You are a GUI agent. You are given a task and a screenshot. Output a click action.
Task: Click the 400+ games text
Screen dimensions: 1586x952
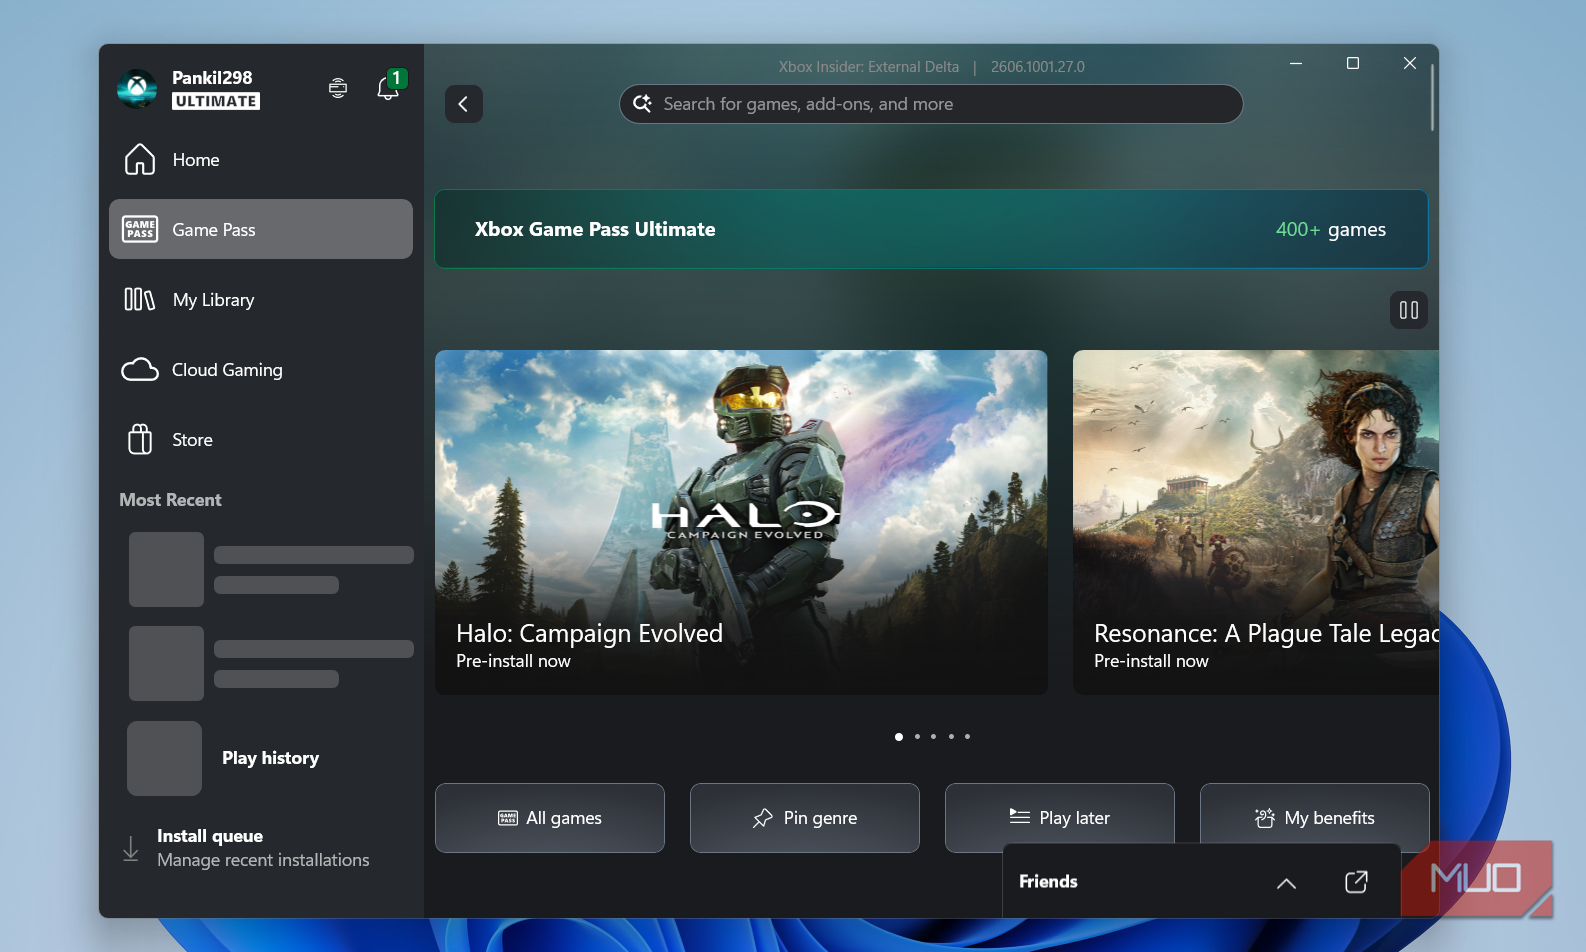point(1331,229)
